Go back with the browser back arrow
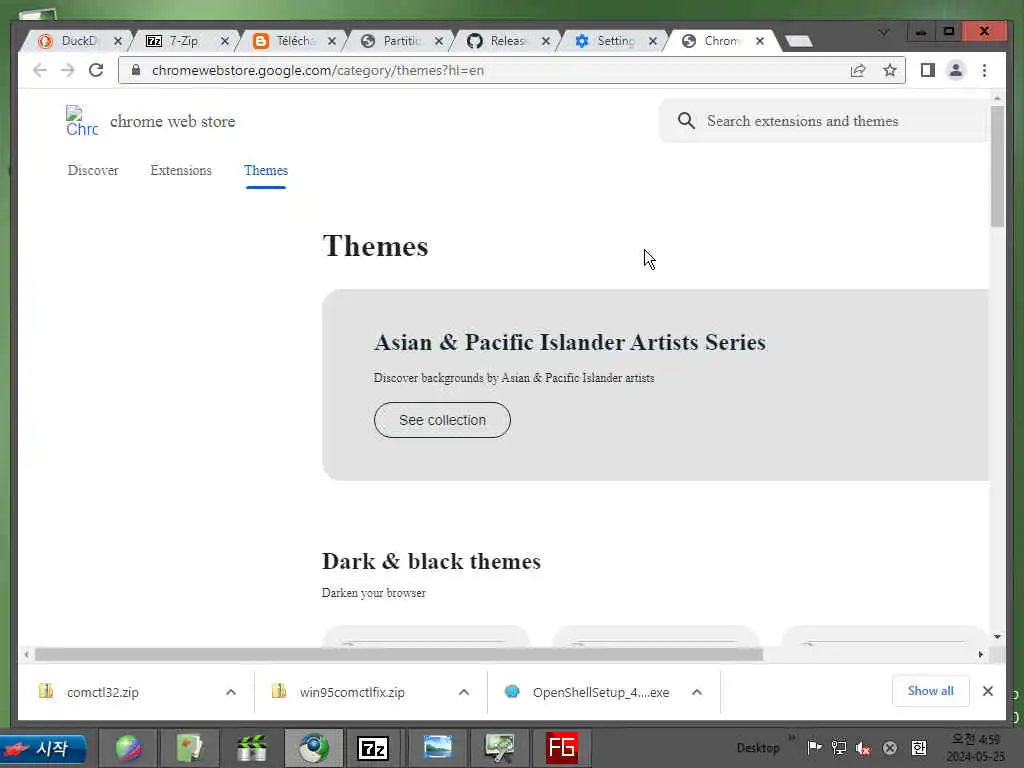 coord(40,71)
